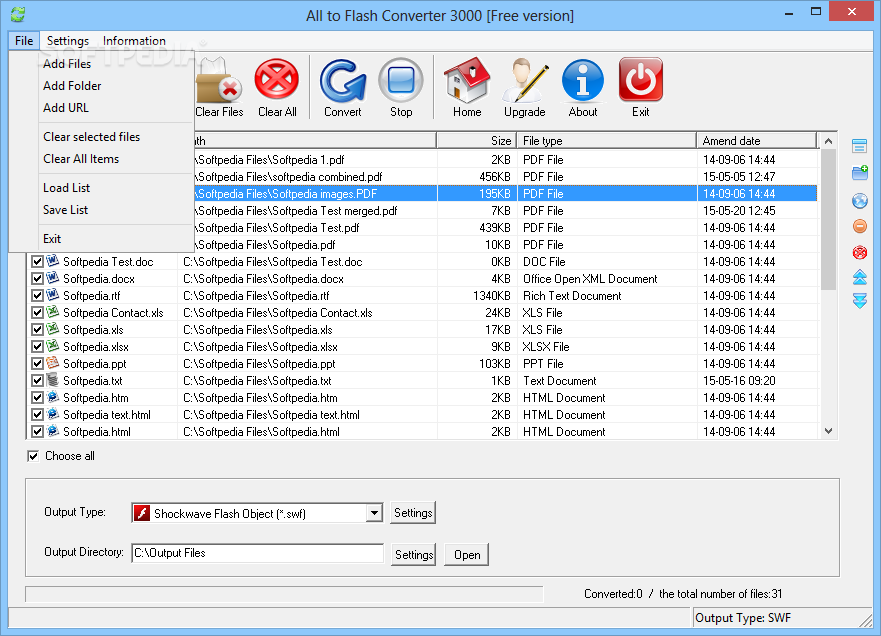Click 'Rich Text Document' file type cell
The height and width of the screenshot is (636, 881).
coord(572,296)
